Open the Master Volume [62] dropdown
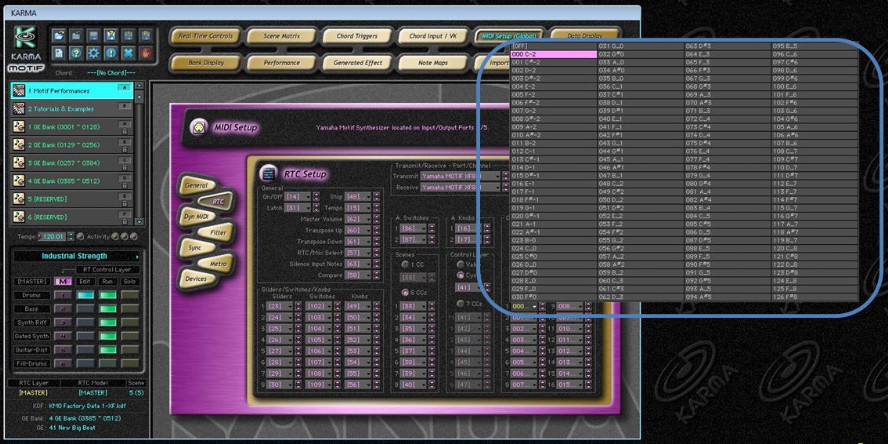Screen dimensions: 888x444 [x=358, y=219]
